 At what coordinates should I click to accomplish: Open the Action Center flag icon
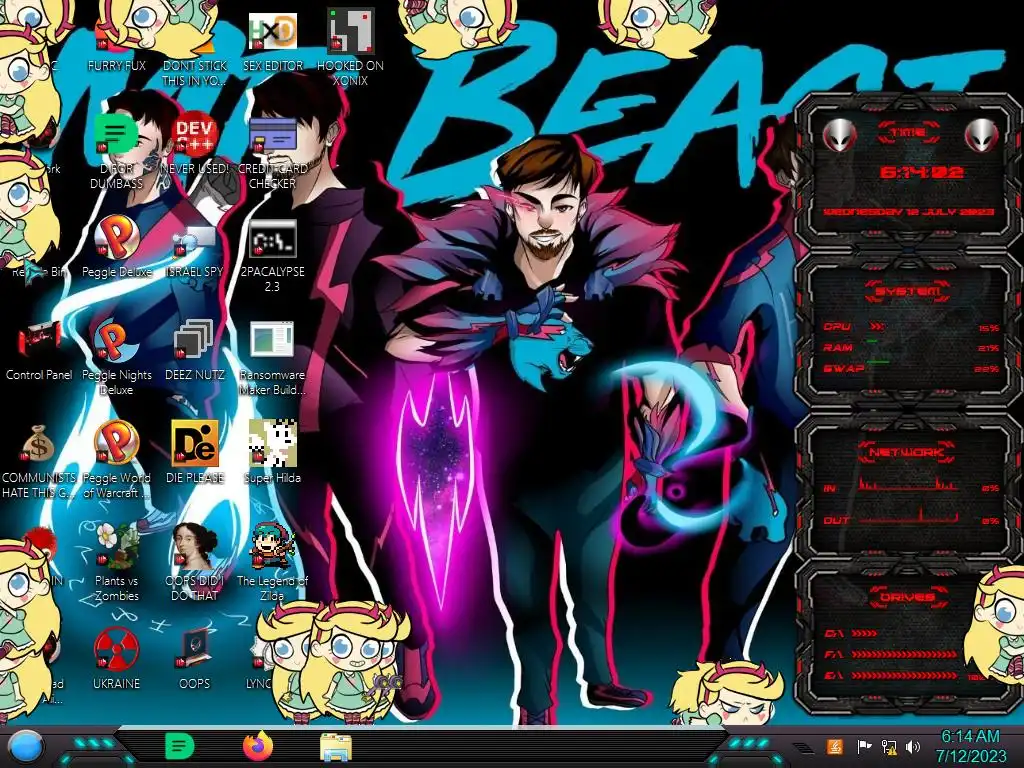[864, 746]
